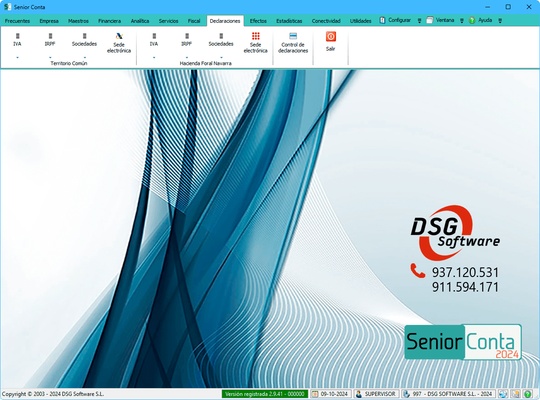
Task: Expand the Configurar dropdown arrow
Action: pyautogui.click(x=419, y=21)
